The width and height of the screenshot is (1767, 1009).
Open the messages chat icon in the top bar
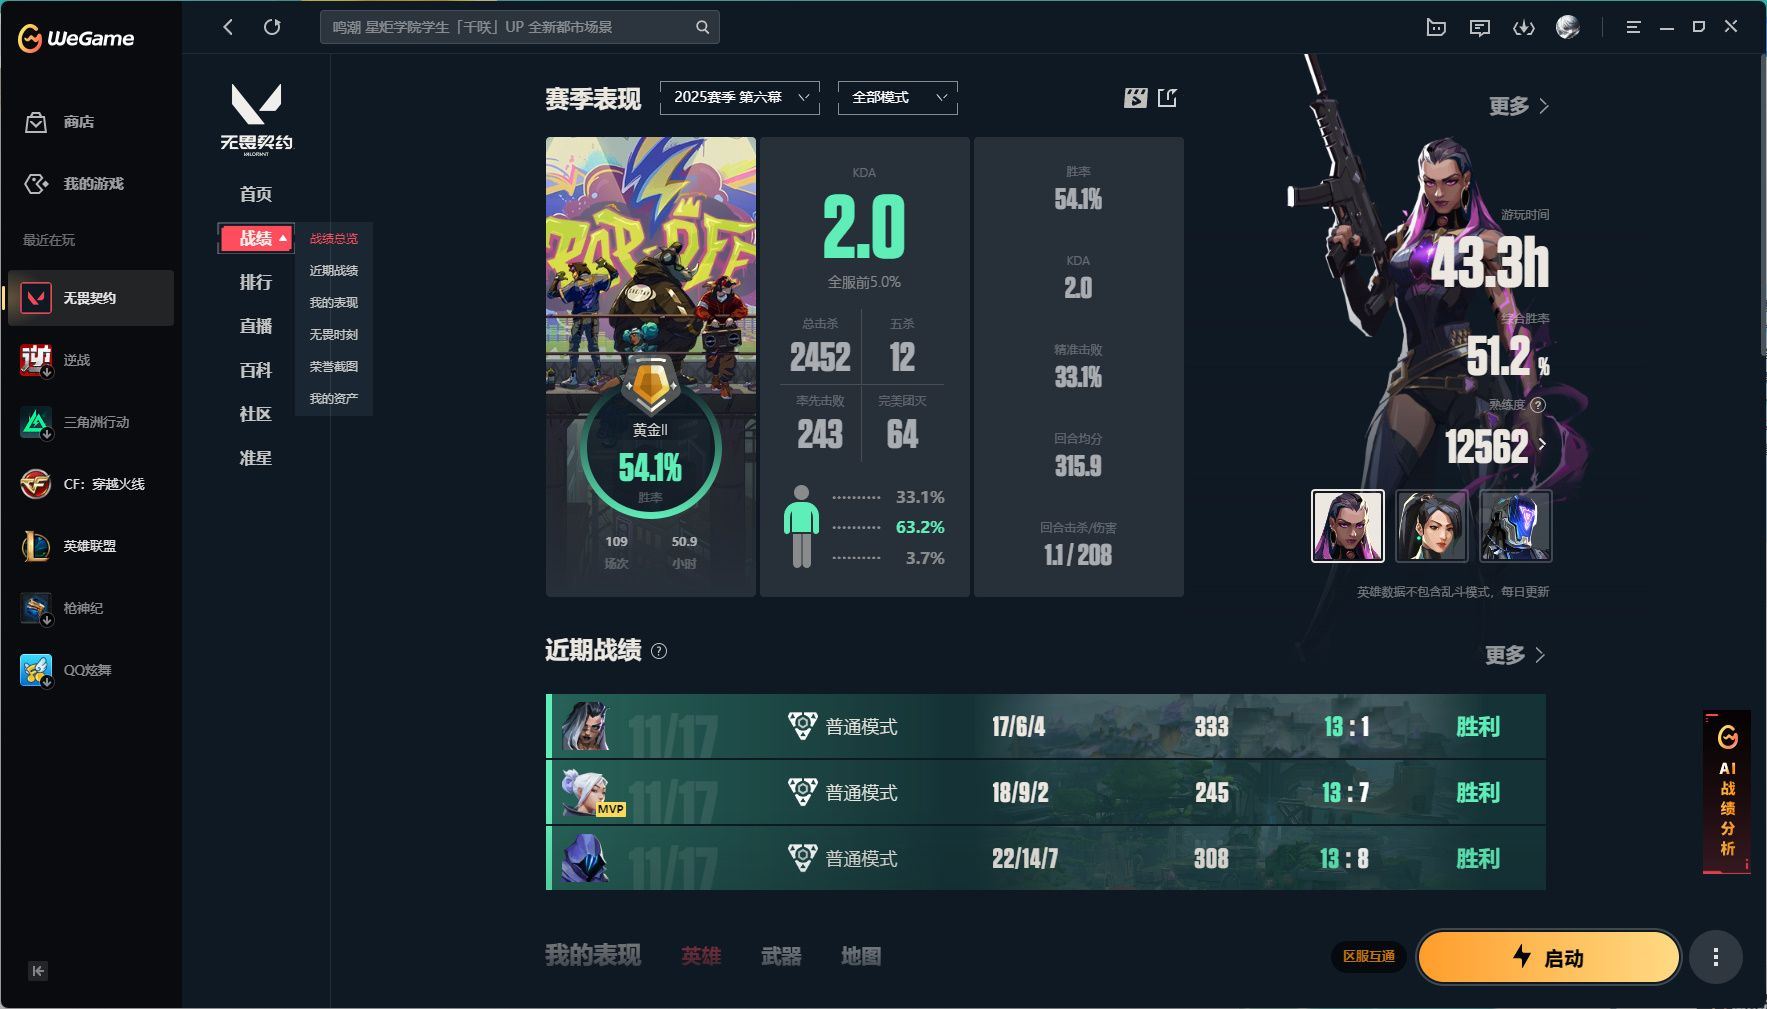pos(1479,28)
